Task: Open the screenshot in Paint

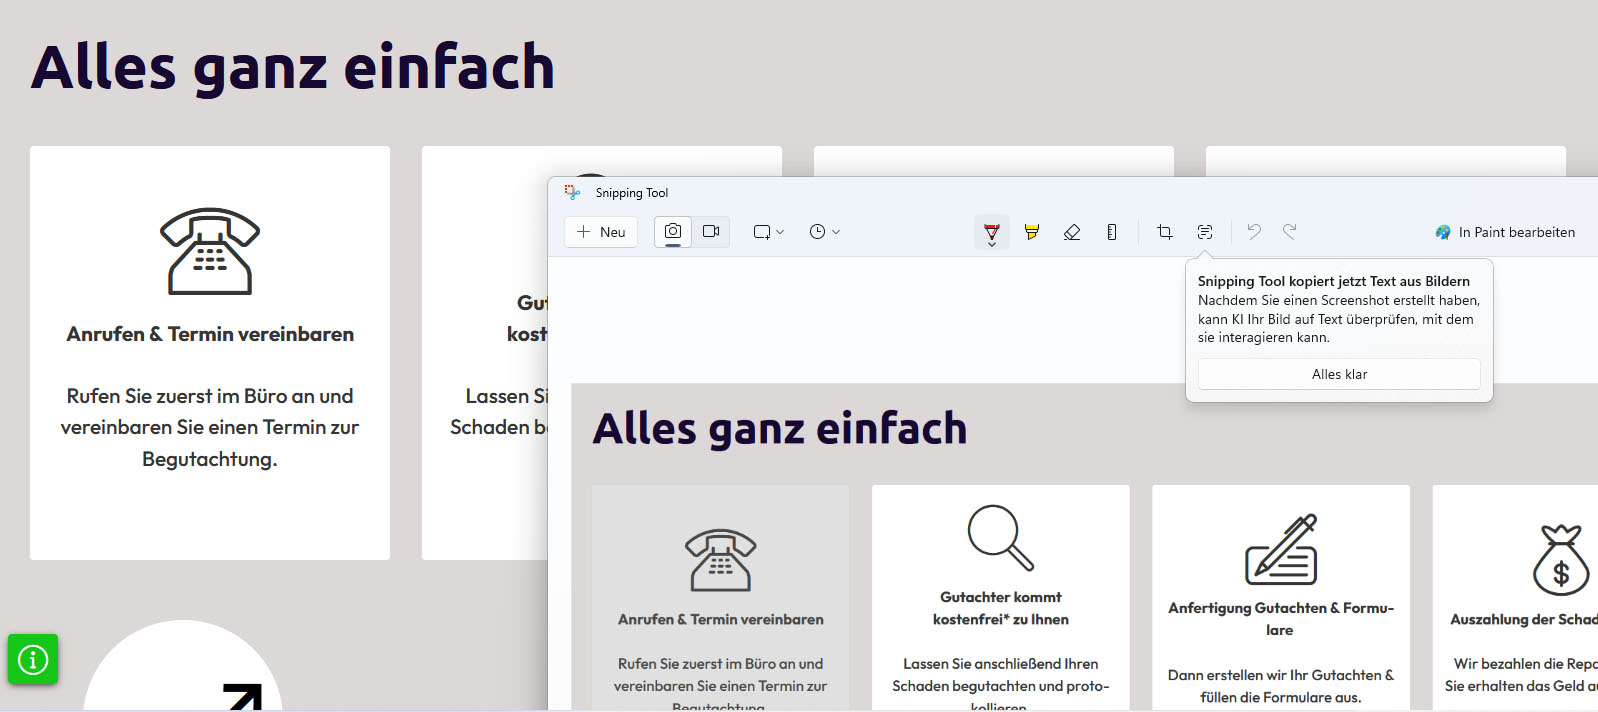Action: coord(1505,232)
